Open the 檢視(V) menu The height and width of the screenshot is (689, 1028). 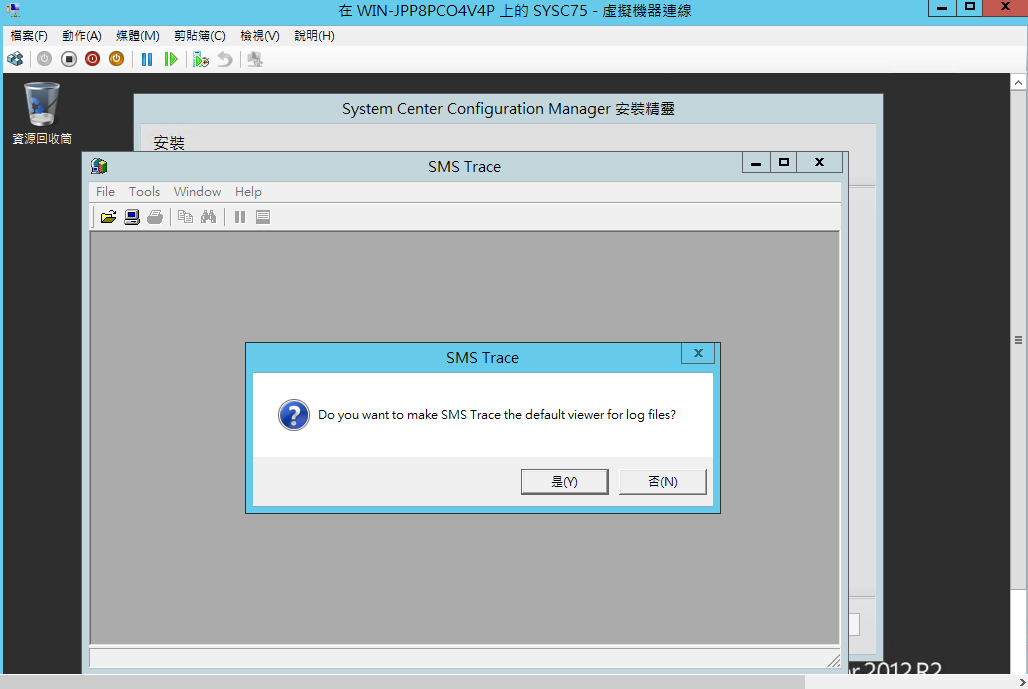tap(260, 35)
